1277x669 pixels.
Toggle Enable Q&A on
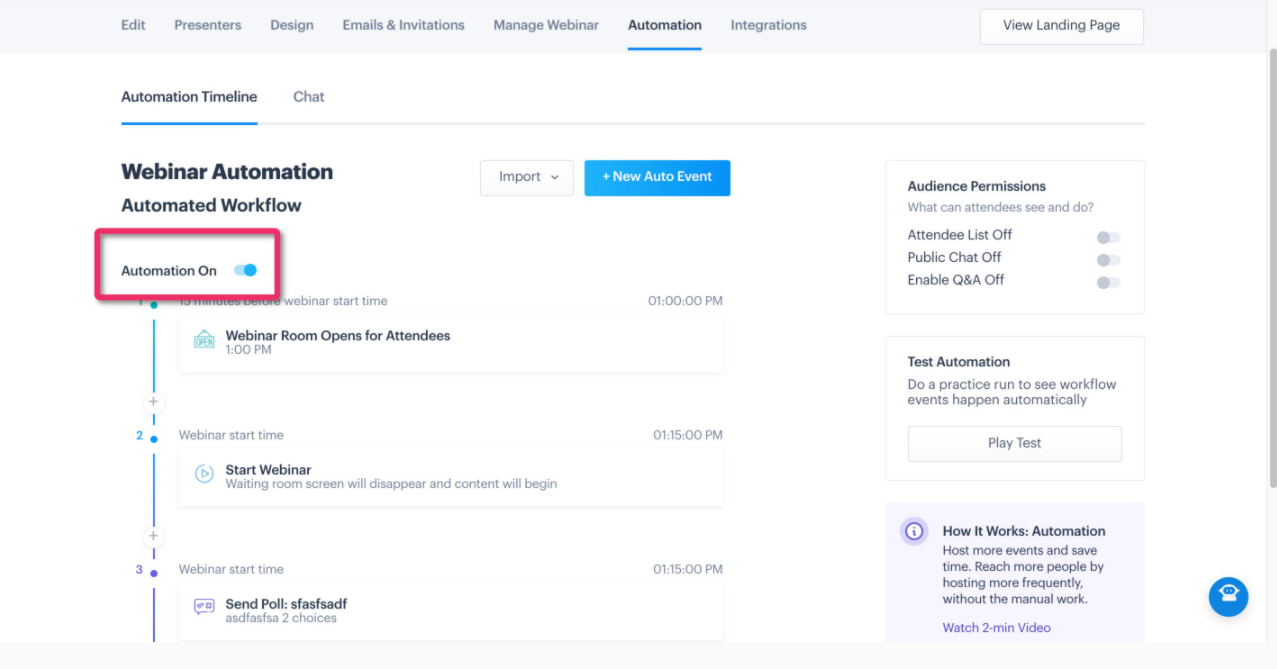point(1108,283)
